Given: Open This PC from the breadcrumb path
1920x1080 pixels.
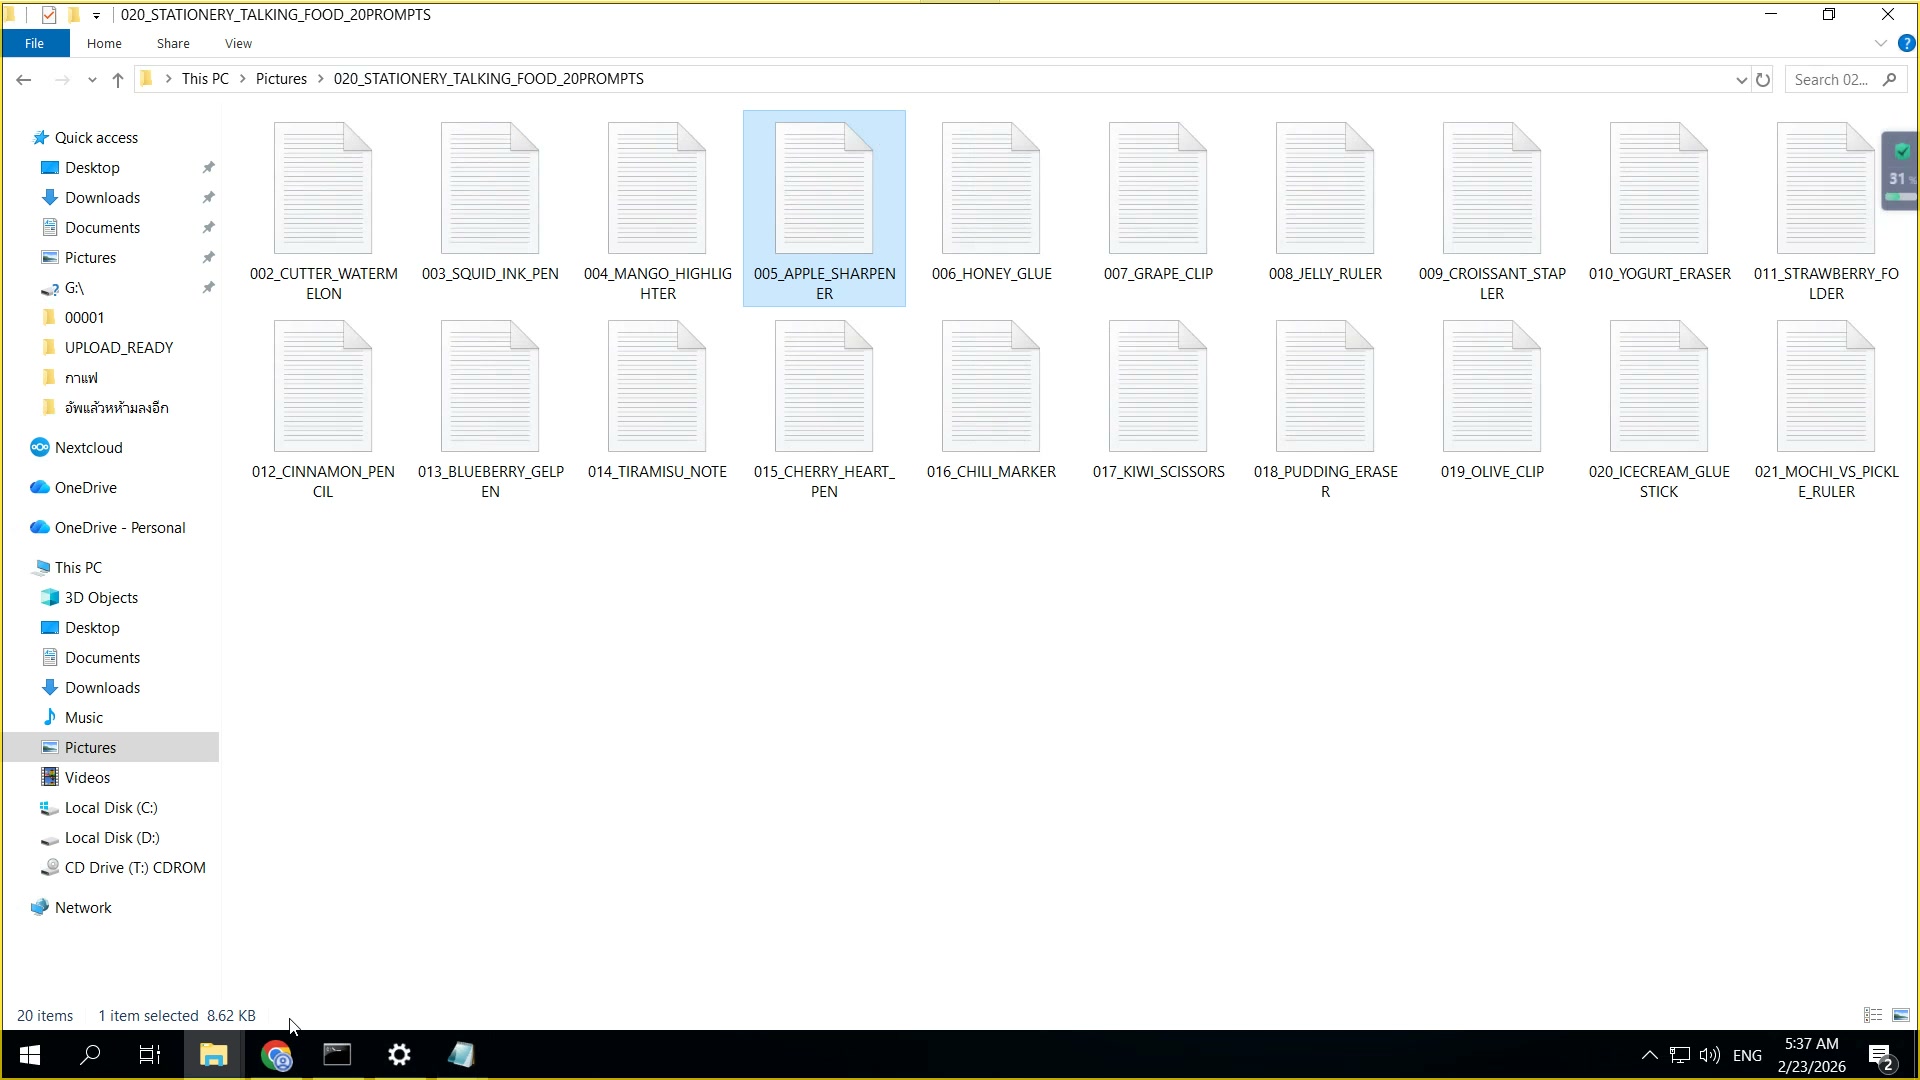Looking at the screenshot, I should click(x=205, y=78).
